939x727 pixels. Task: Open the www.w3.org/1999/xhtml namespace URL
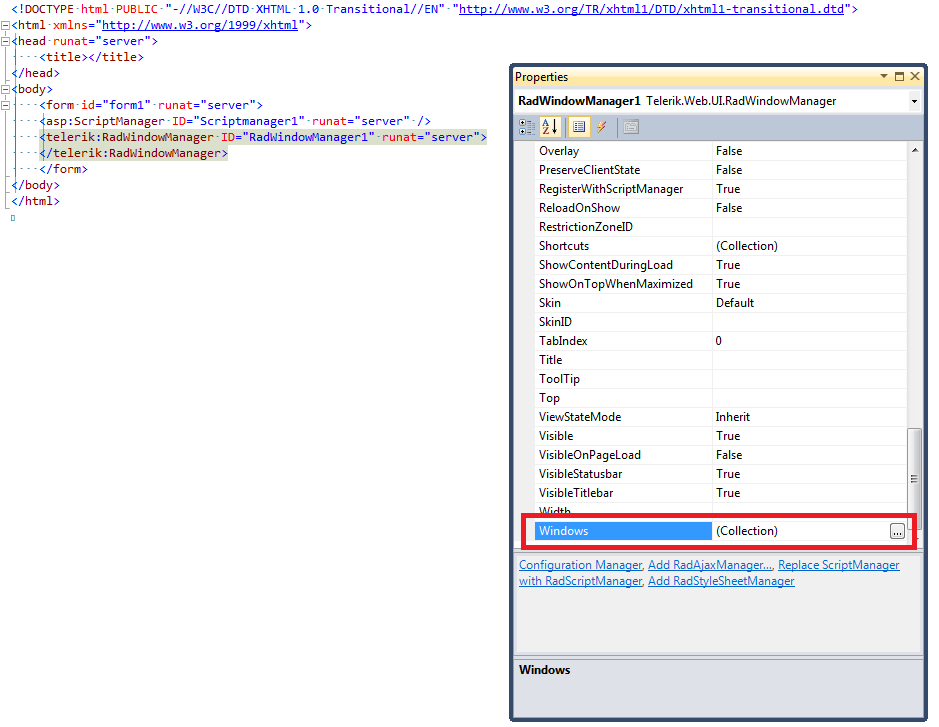click(x=200, y=25)
